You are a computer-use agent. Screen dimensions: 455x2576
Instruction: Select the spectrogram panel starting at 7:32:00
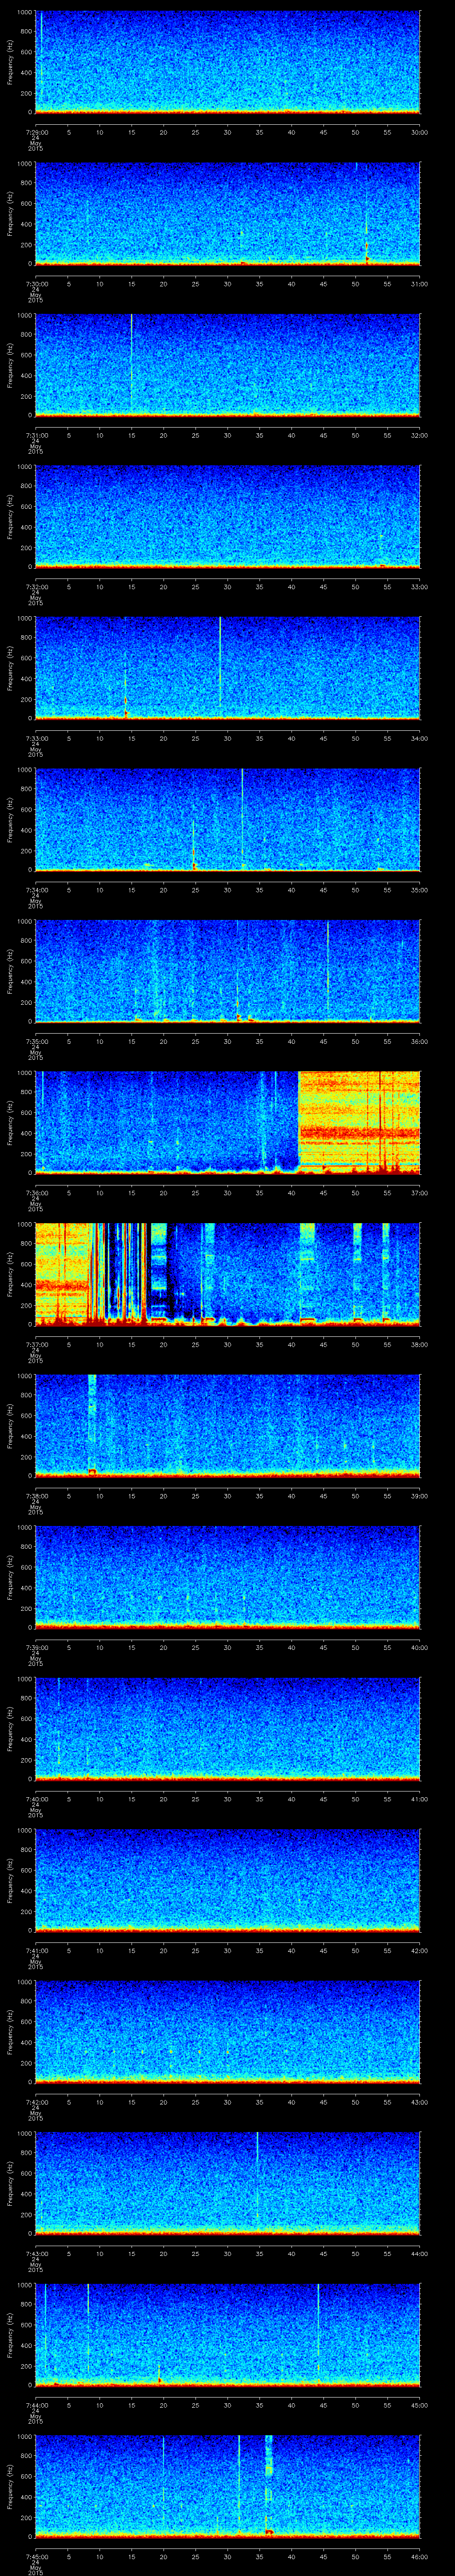tap(227, 517)
